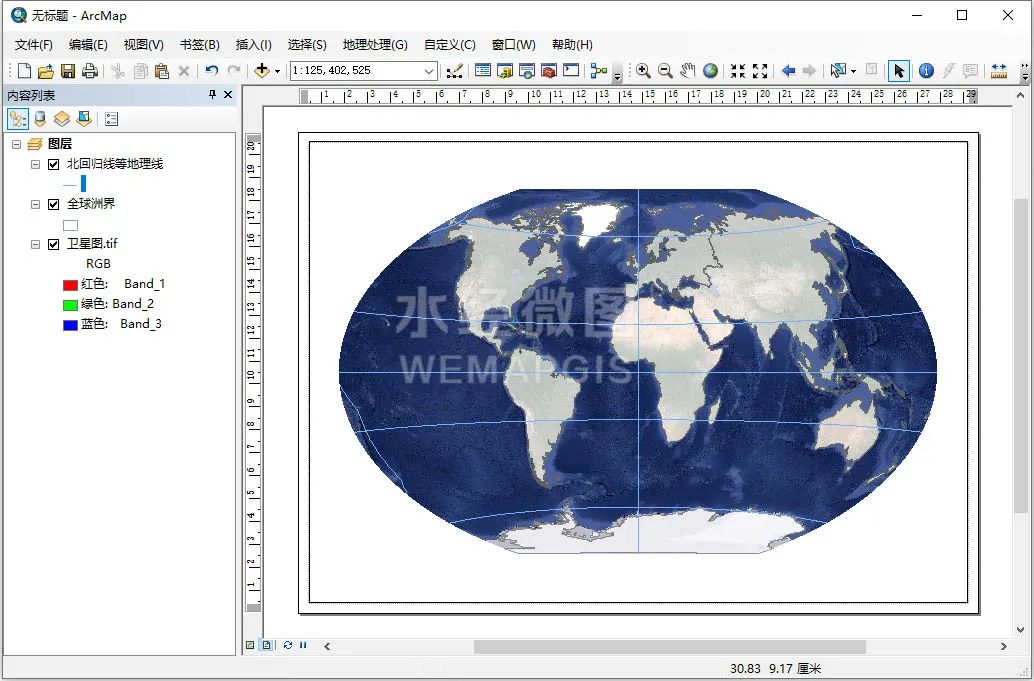
Task: Select the Identify tool
Action: [926, 70]
